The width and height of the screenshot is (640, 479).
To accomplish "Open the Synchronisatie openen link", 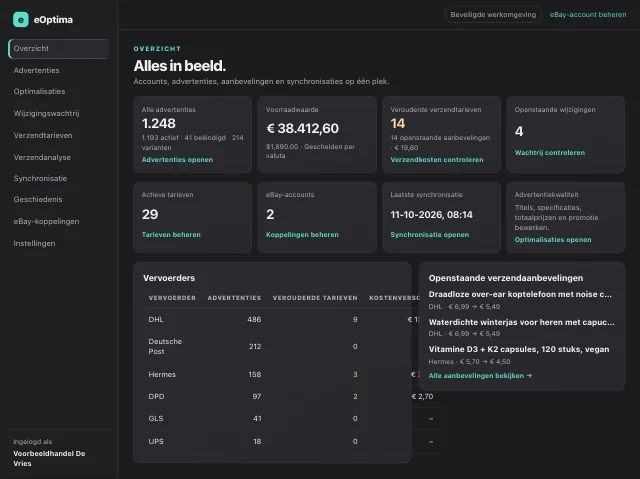I will pos(429,235).
